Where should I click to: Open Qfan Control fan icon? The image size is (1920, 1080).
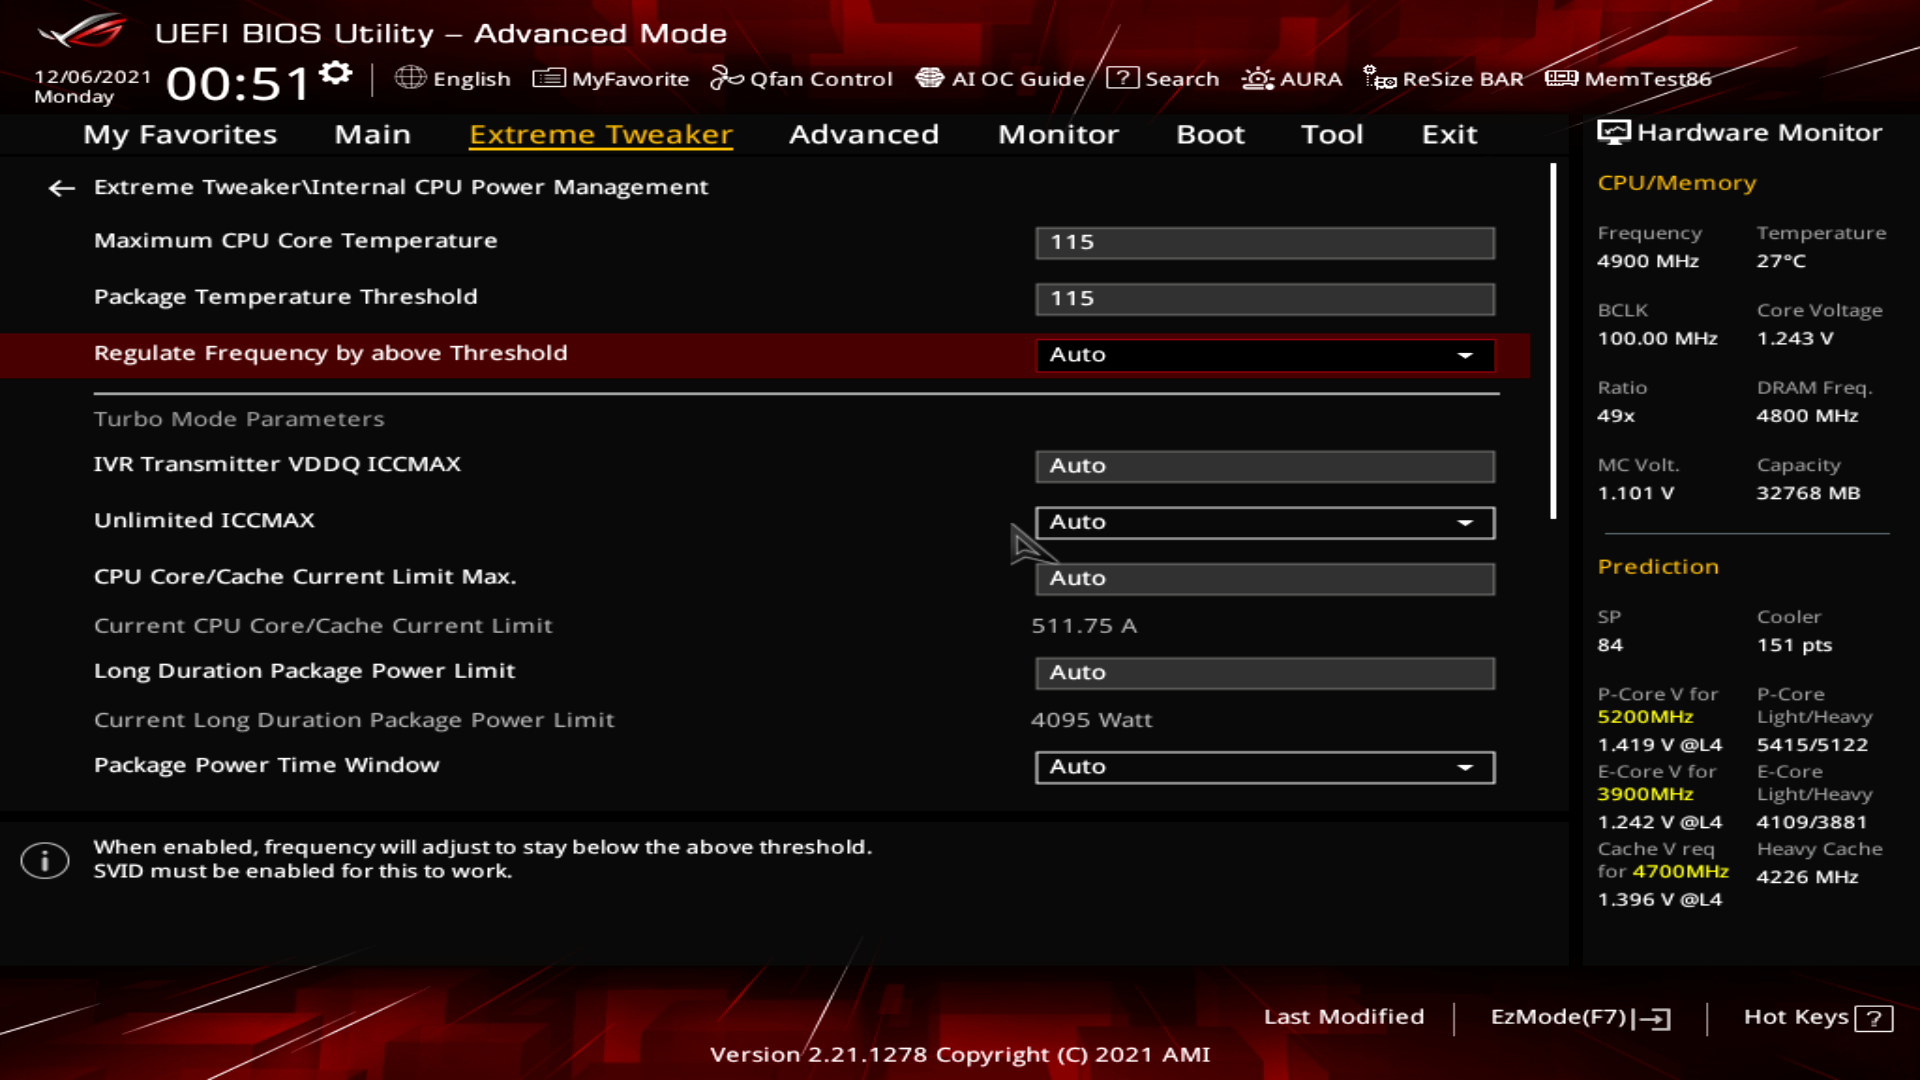pyautogui.click(x=727, y=78)
